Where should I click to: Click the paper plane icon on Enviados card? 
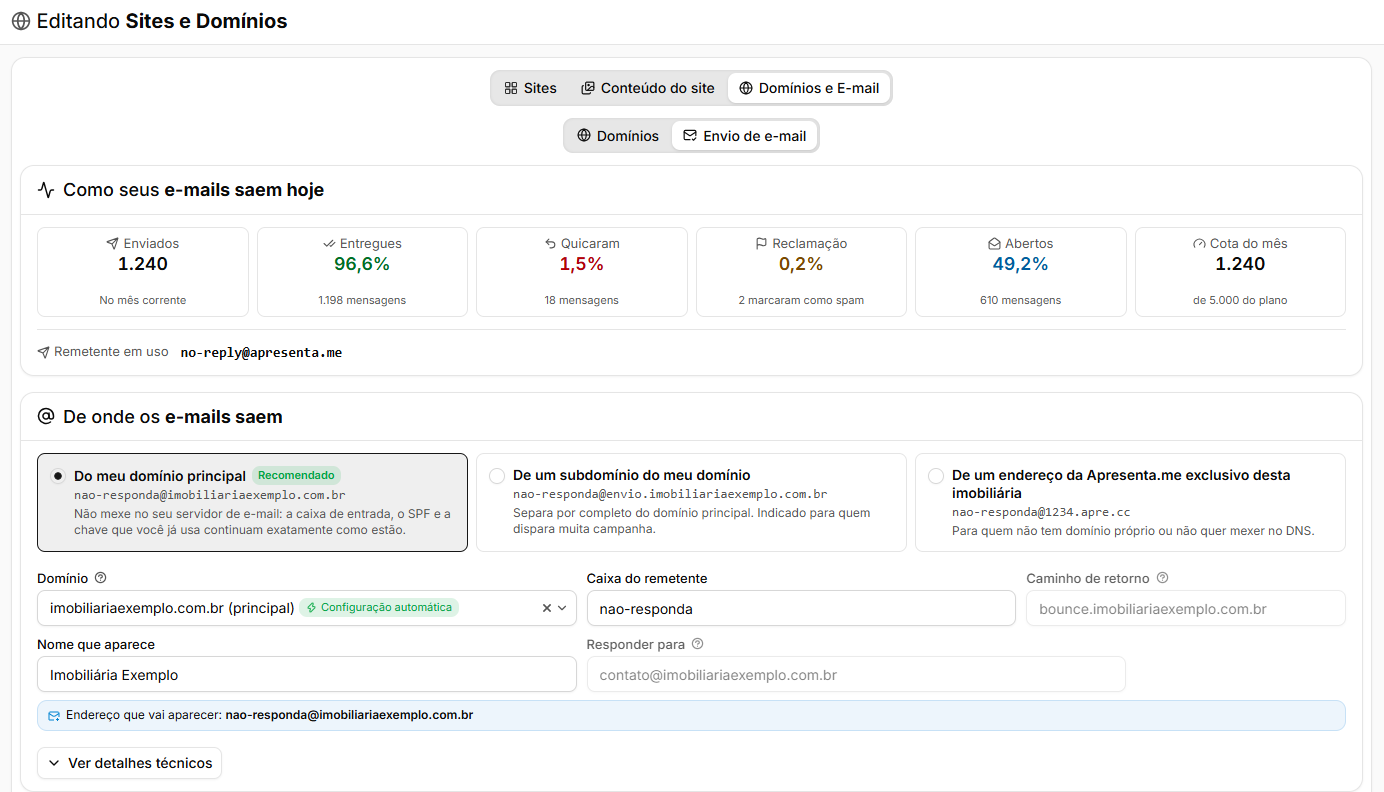tap(112, 243)
